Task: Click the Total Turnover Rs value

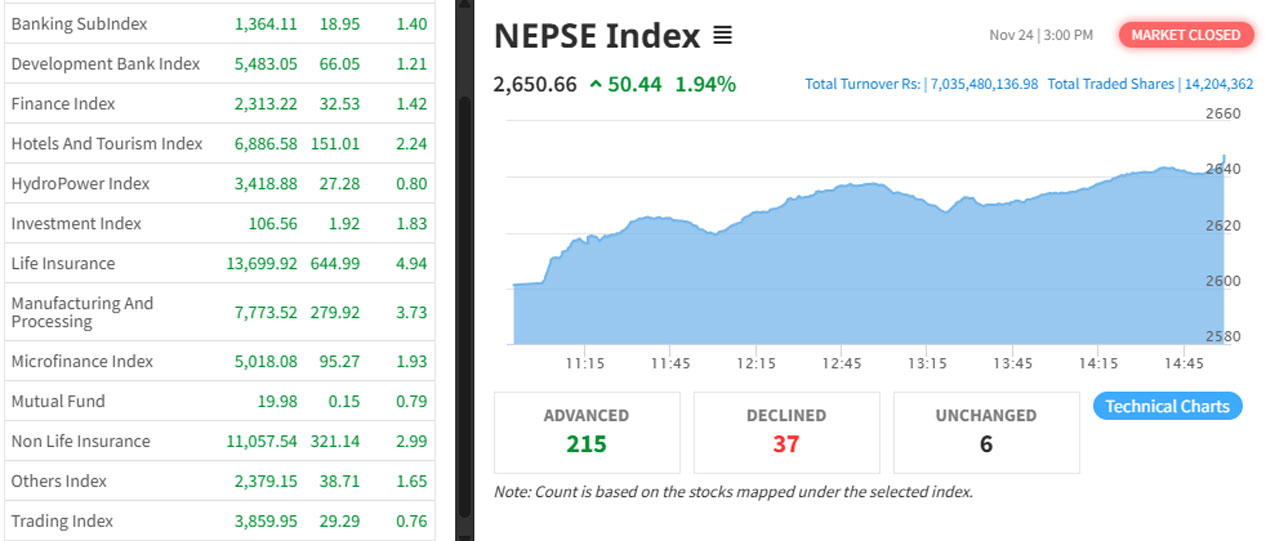Action: coord(984,85)
